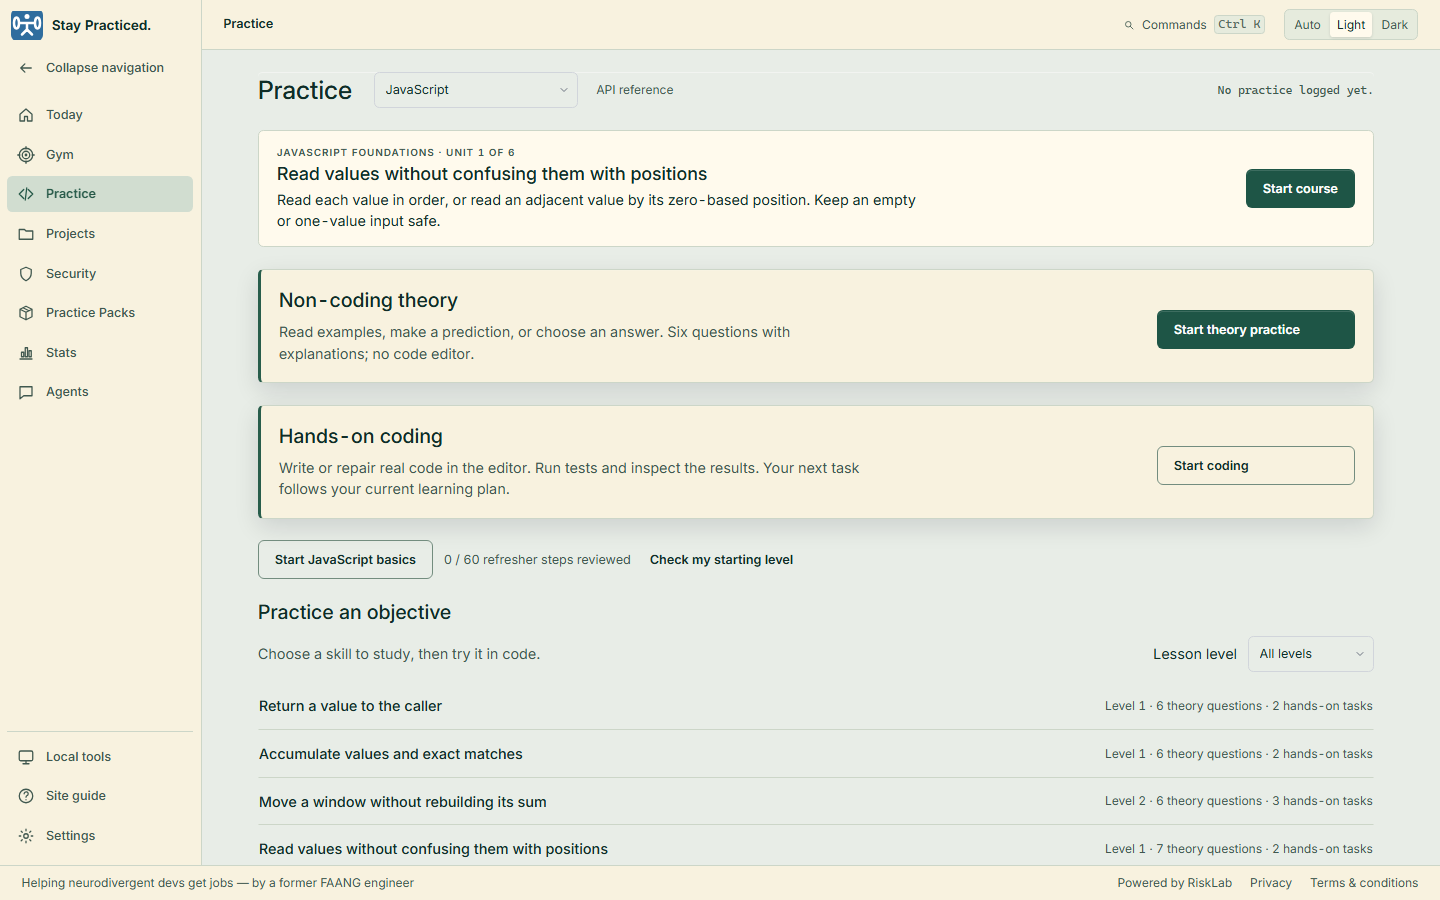
Task: Open Stats from the sidebar
Action: 100,353
